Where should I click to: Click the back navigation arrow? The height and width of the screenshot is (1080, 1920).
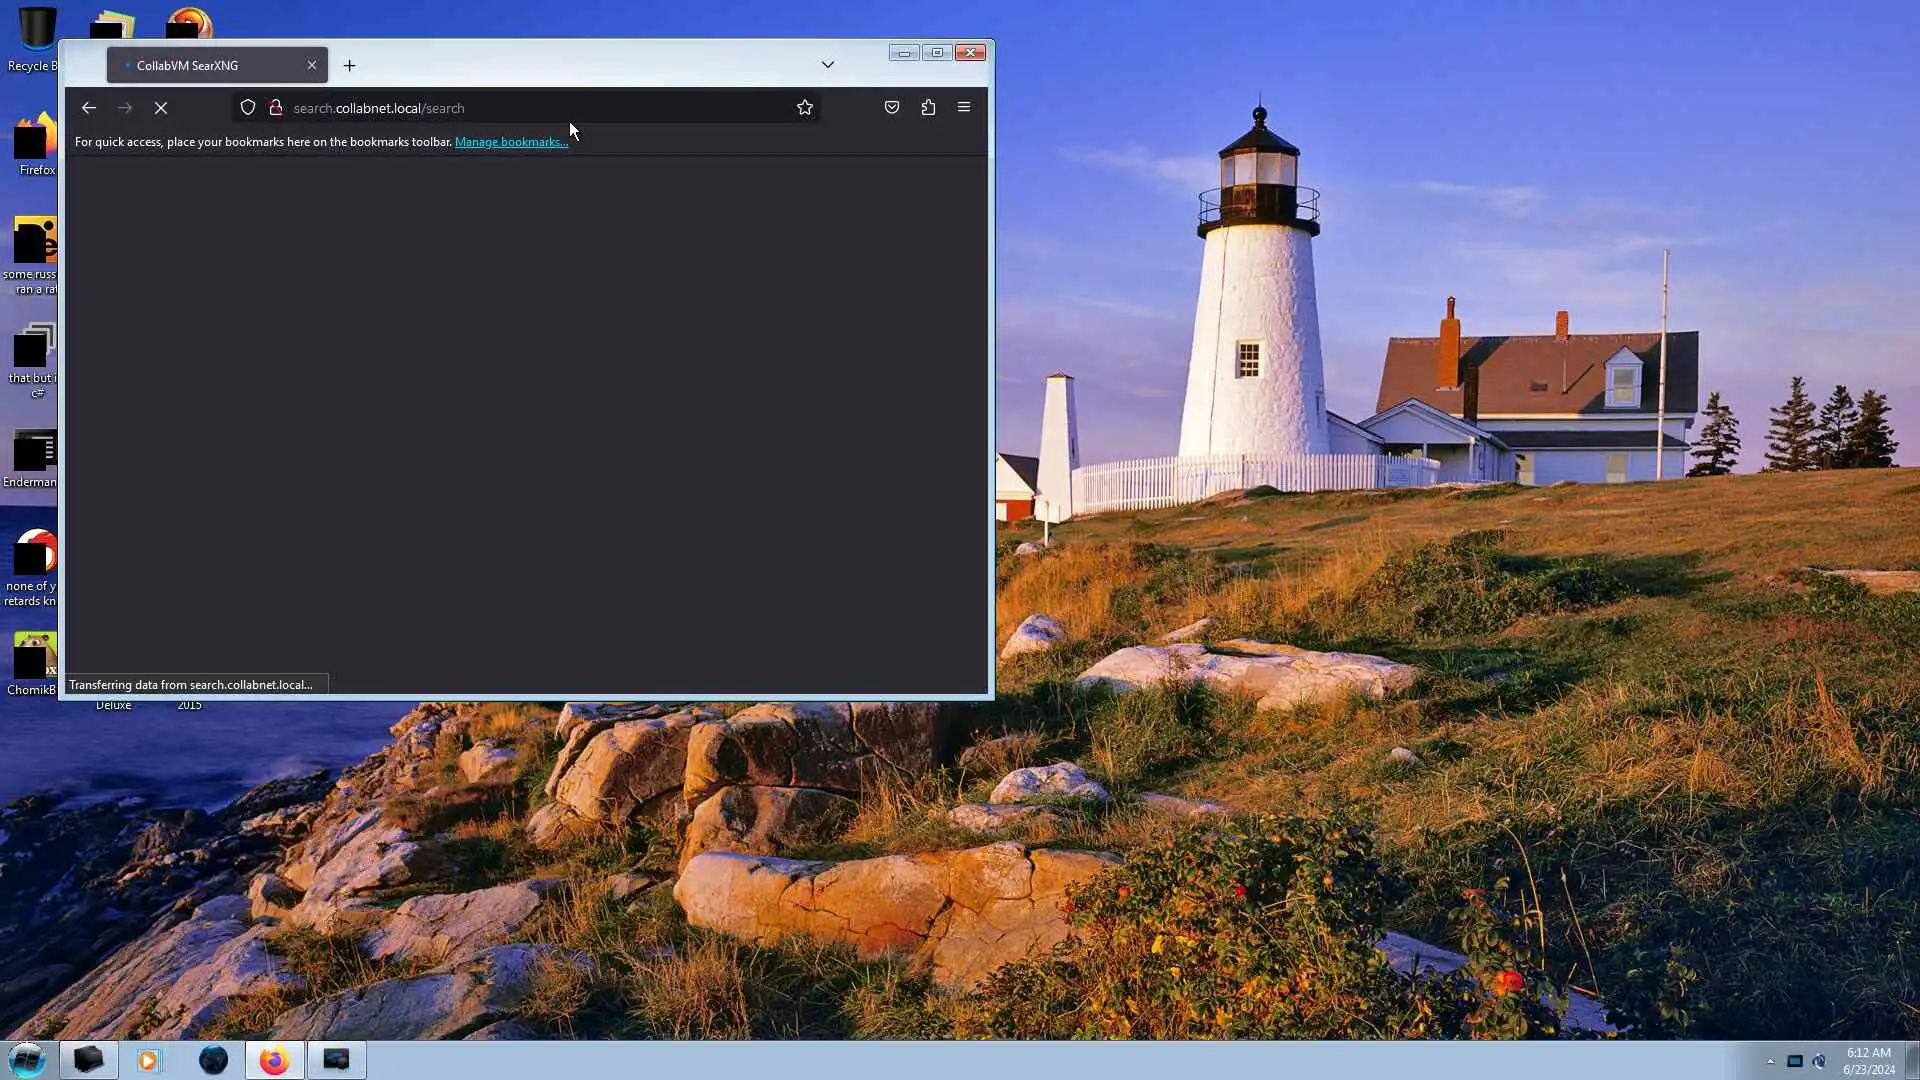tap(89, 108)
